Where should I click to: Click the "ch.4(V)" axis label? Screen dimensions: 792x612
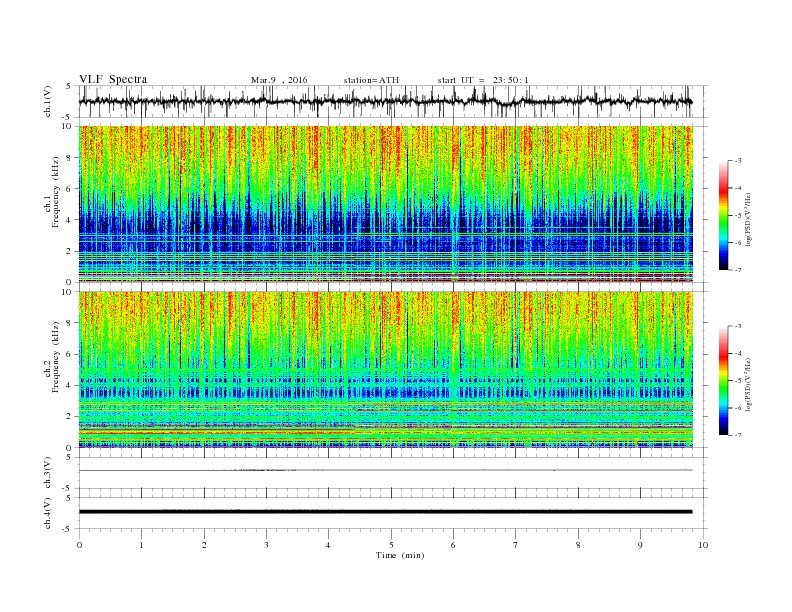click(x=48, y=513)
